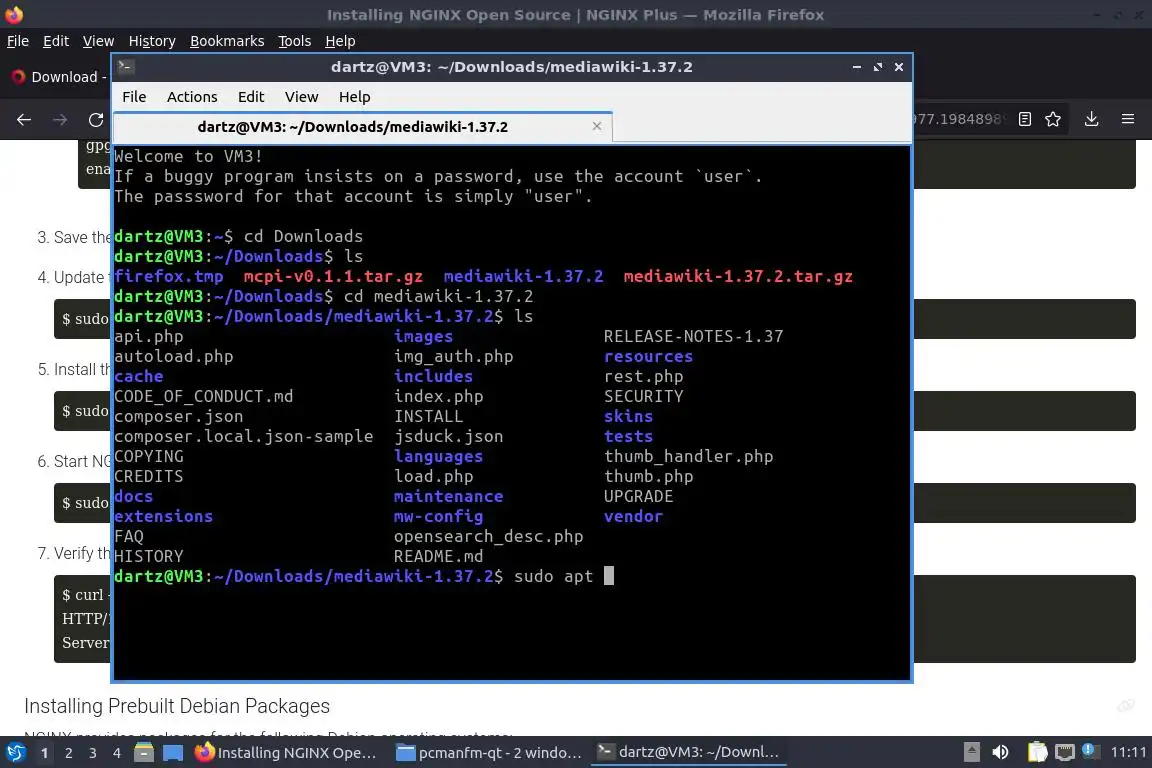Click 'composer.local.json-sample' in terminal listing
Viewport: 1152px width, 768px height.
(x=244, y=437)
